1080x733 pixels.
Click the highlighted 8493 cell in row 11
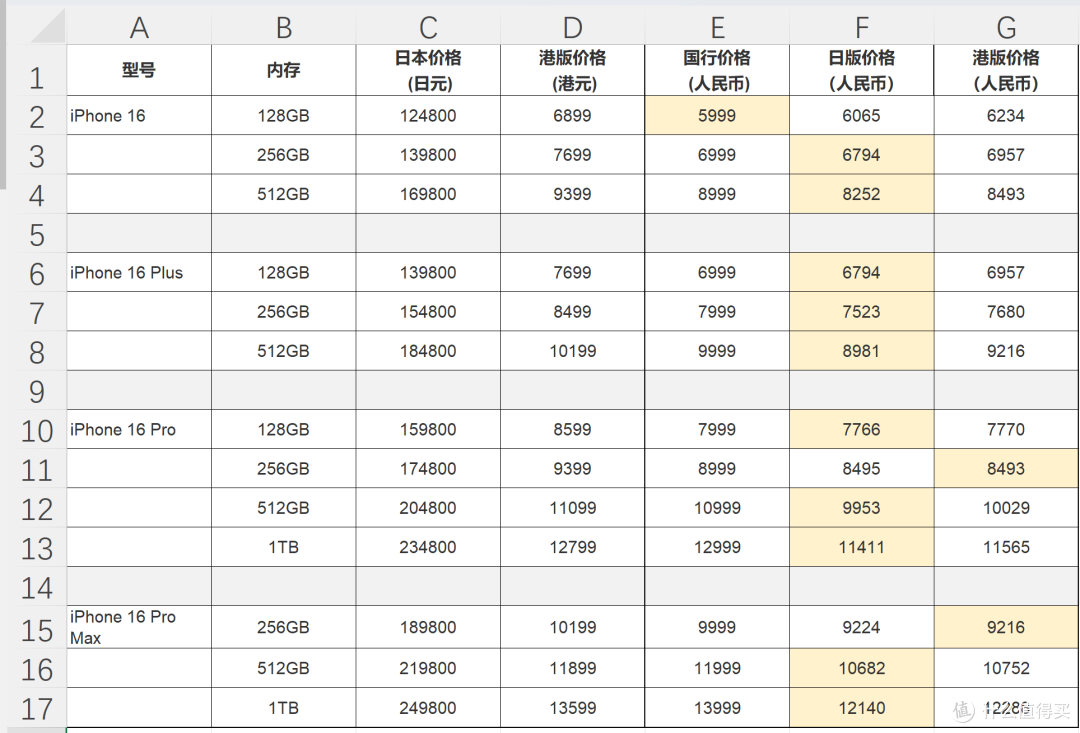[x=1006, y=469]
